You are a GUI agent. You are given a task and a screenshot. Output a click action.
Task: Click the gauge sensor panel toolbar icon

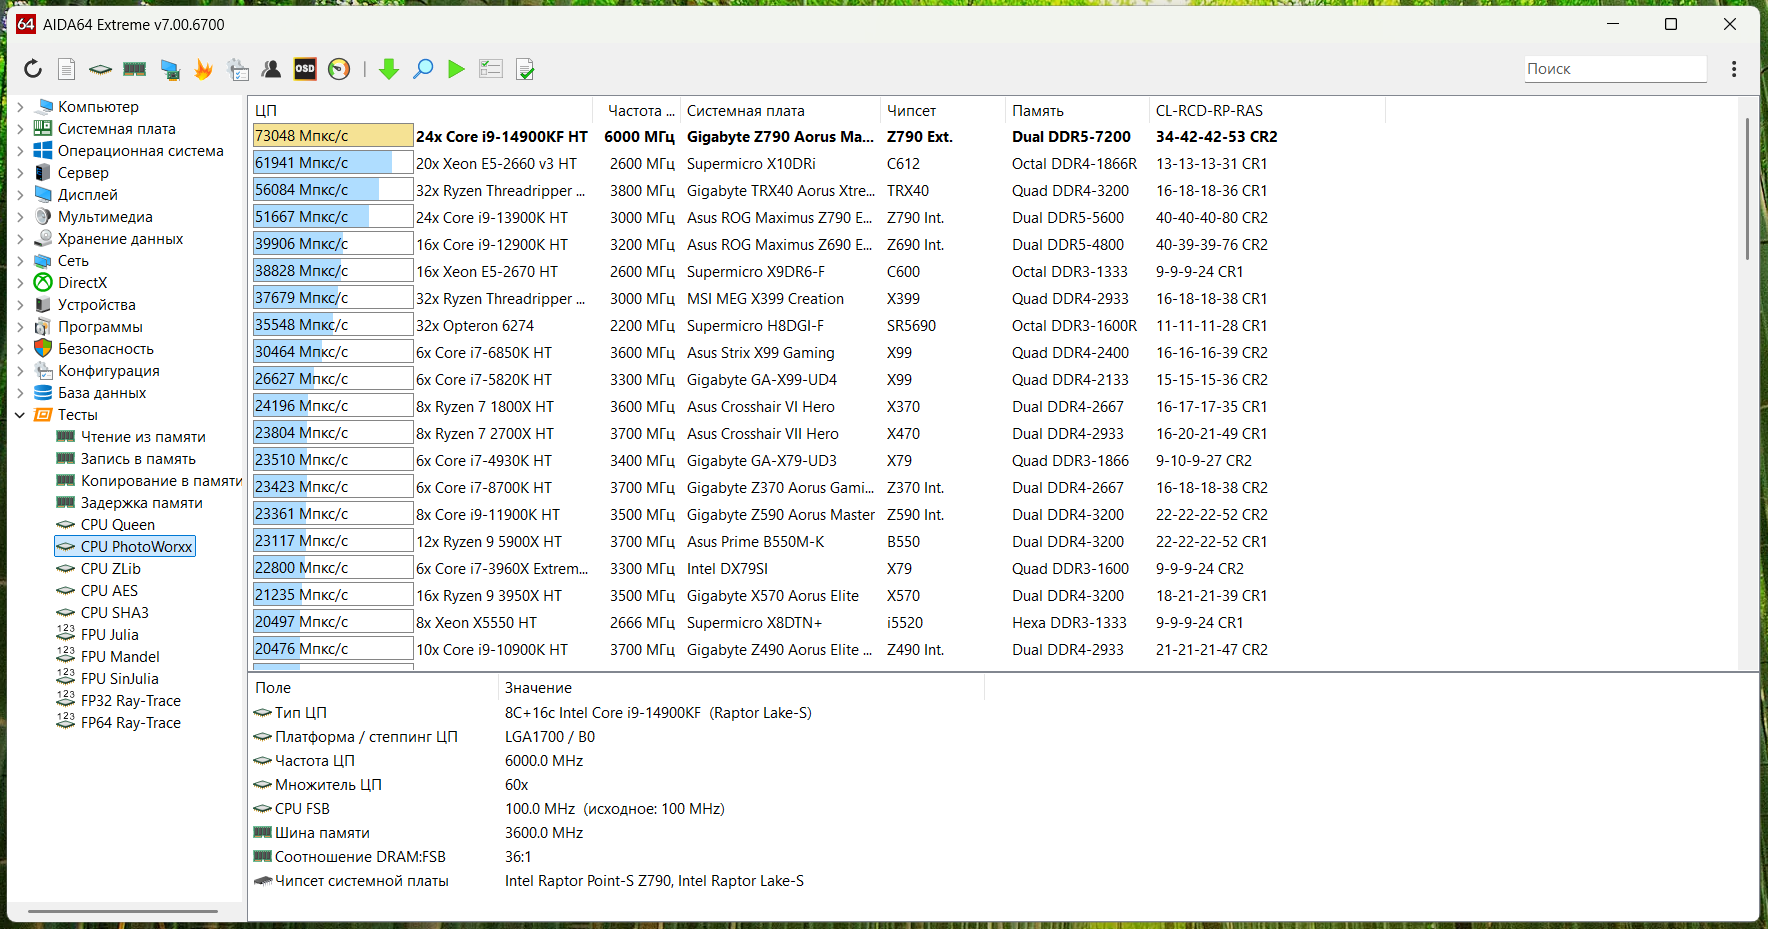click(339, 69)
